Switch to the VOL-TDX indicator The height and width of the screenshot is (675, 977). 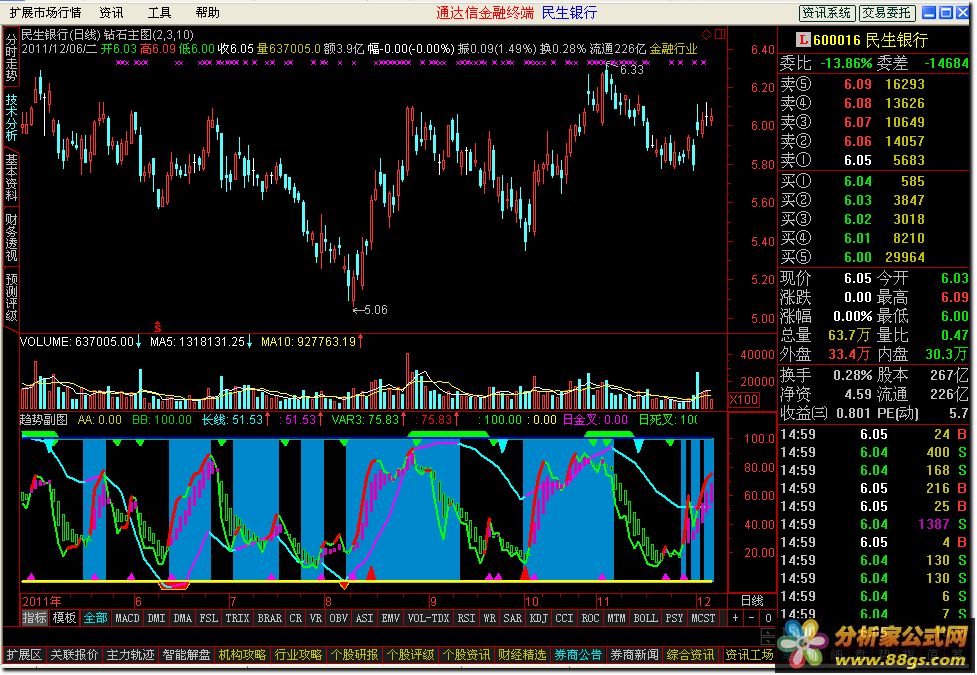click(x=428, y=618)
